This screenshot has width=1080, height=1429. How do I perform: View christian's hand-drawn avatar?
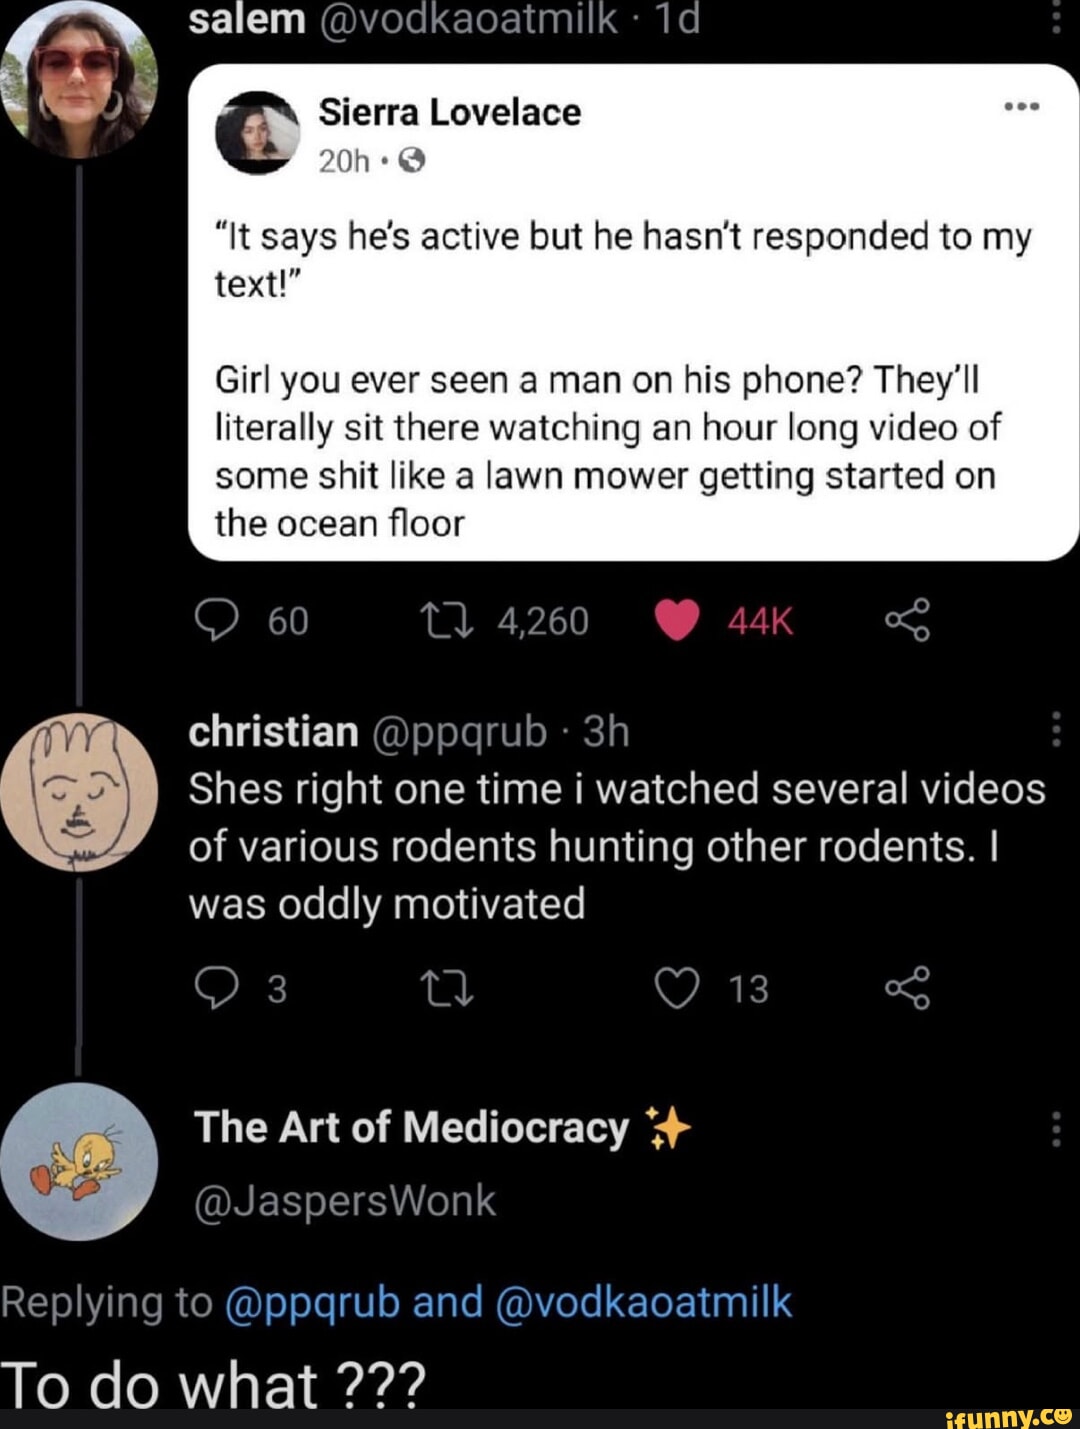point(79,792)
